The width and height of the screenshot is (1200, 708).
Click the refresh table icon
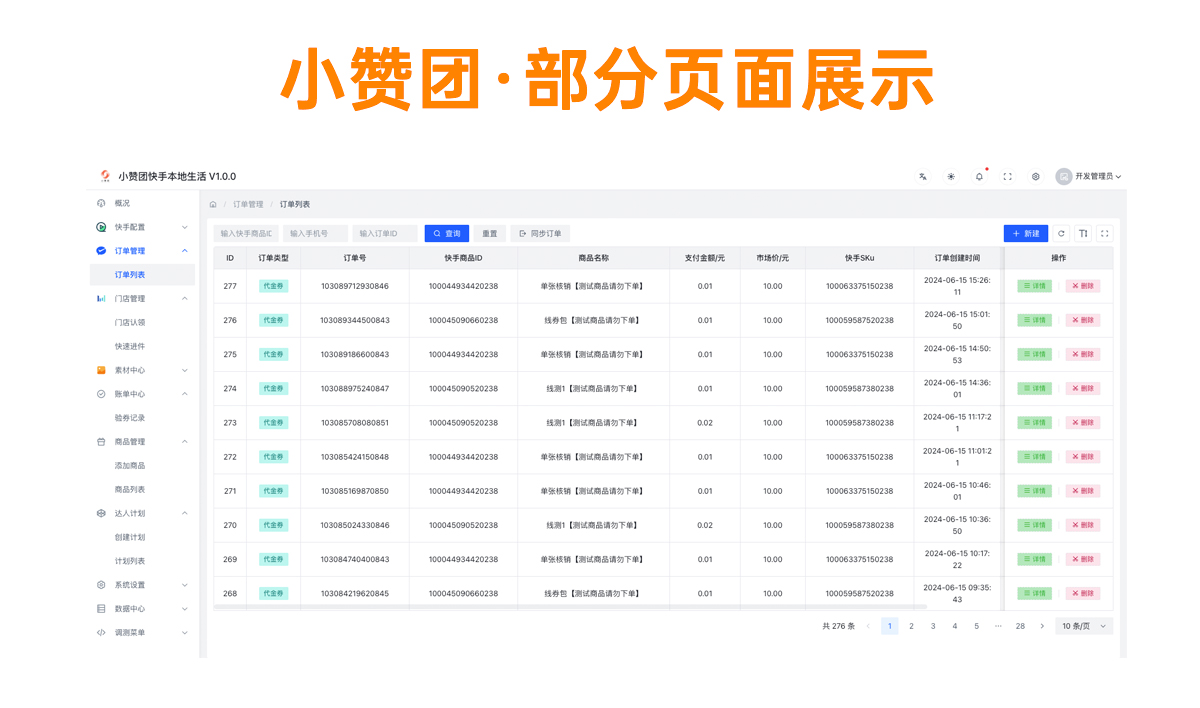[x=1061, y=233]
